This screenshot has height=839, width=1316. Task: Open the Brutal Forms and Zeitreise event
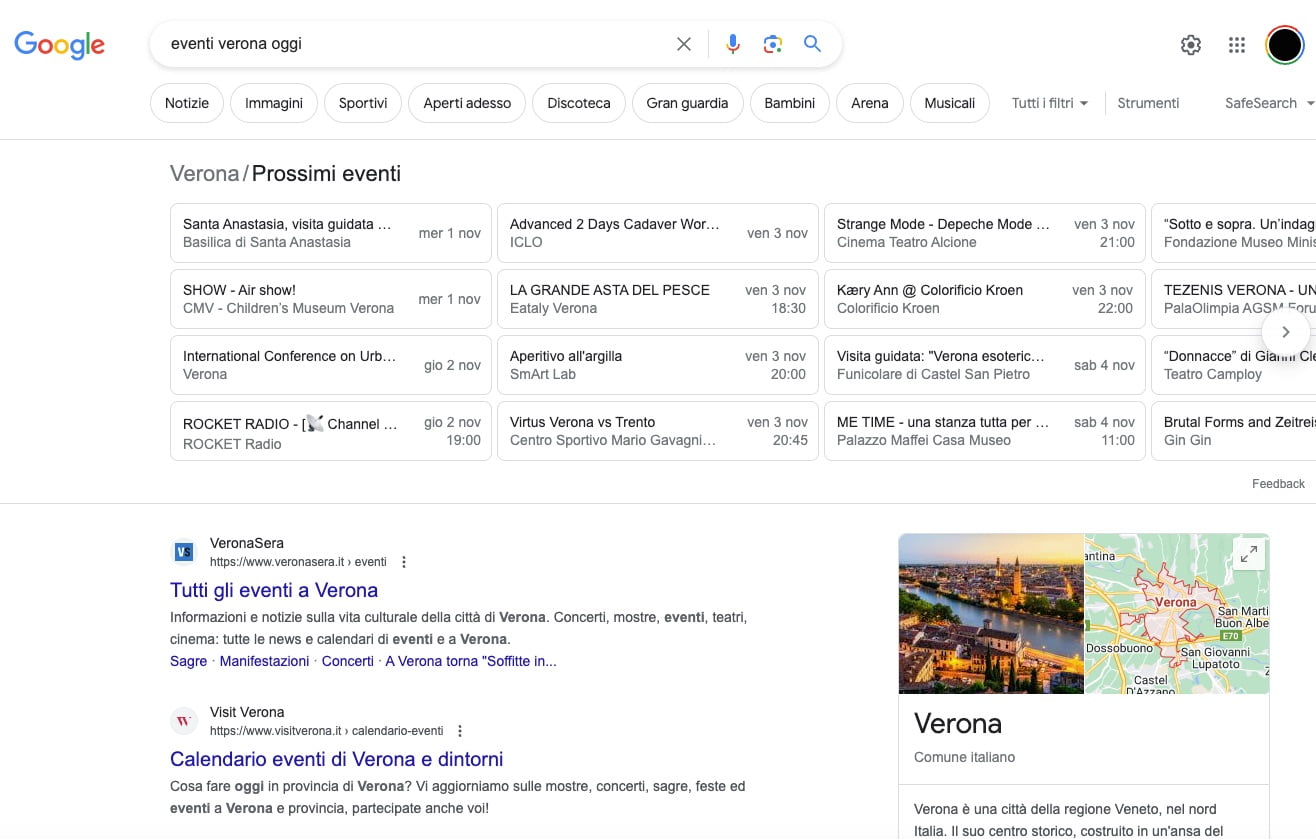click(1234, 431)
